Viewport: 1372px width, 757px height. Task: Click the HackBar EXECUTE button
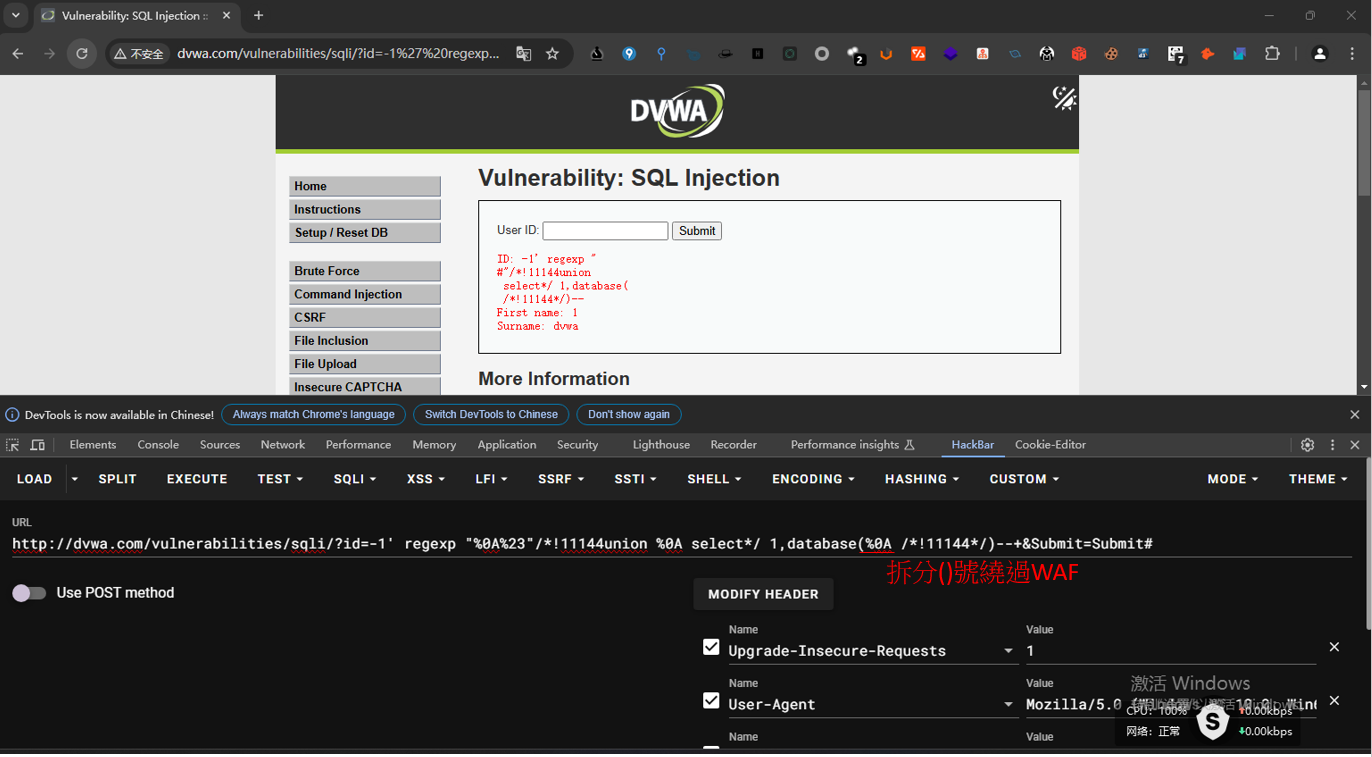click(197, 479)
